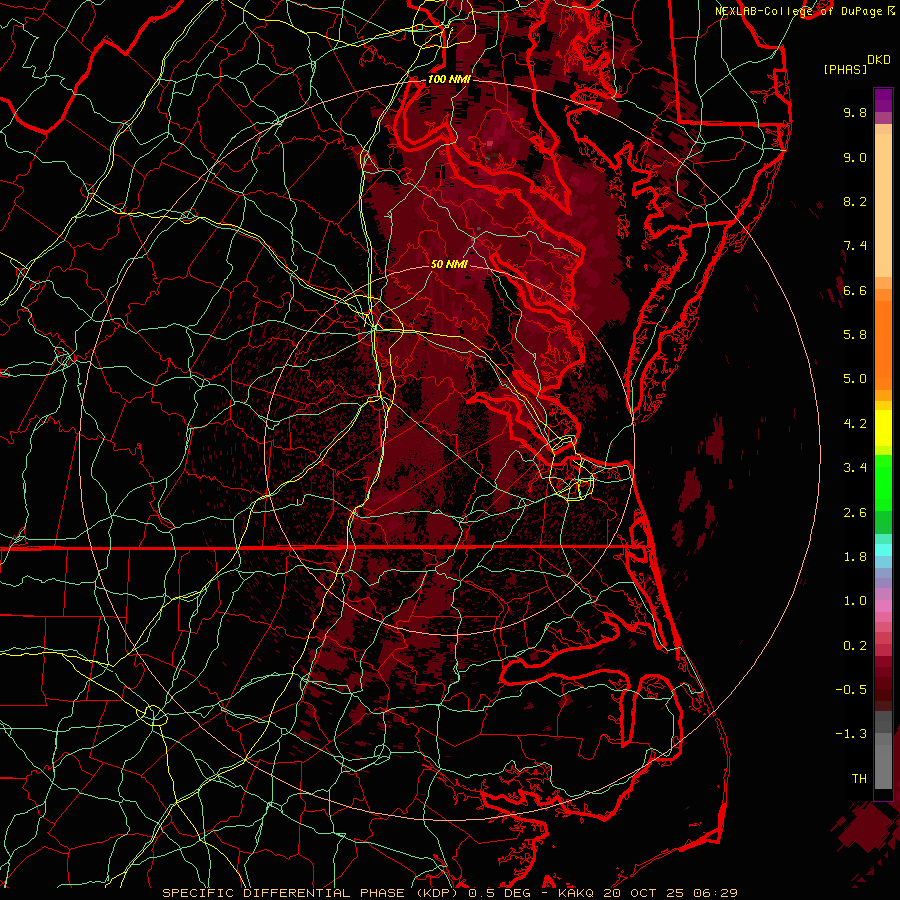Image resolution: width=900 pixels, height=900 pixels.
Task: Click the -1.3 scale value
Action: coord(851,734)
